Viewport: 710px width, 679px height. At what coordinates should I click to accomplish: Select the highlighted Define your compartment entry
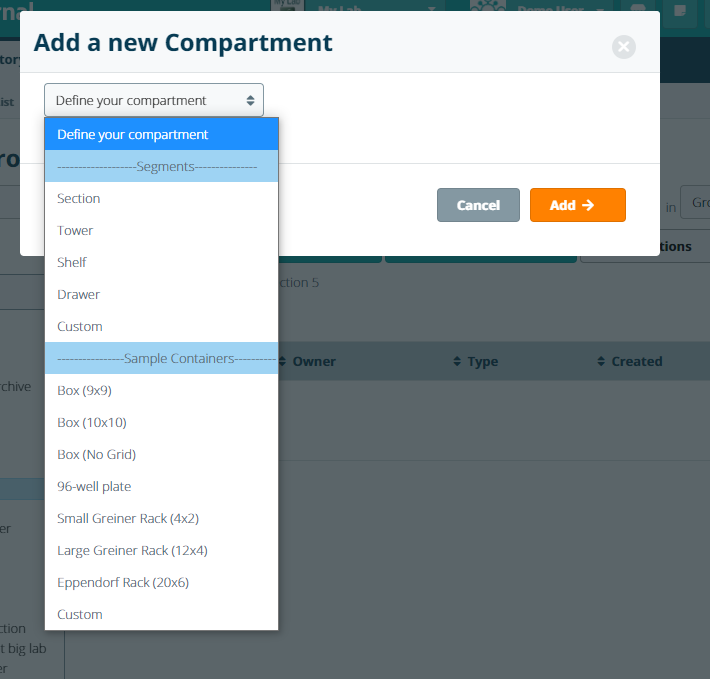[x=133, y=134]
